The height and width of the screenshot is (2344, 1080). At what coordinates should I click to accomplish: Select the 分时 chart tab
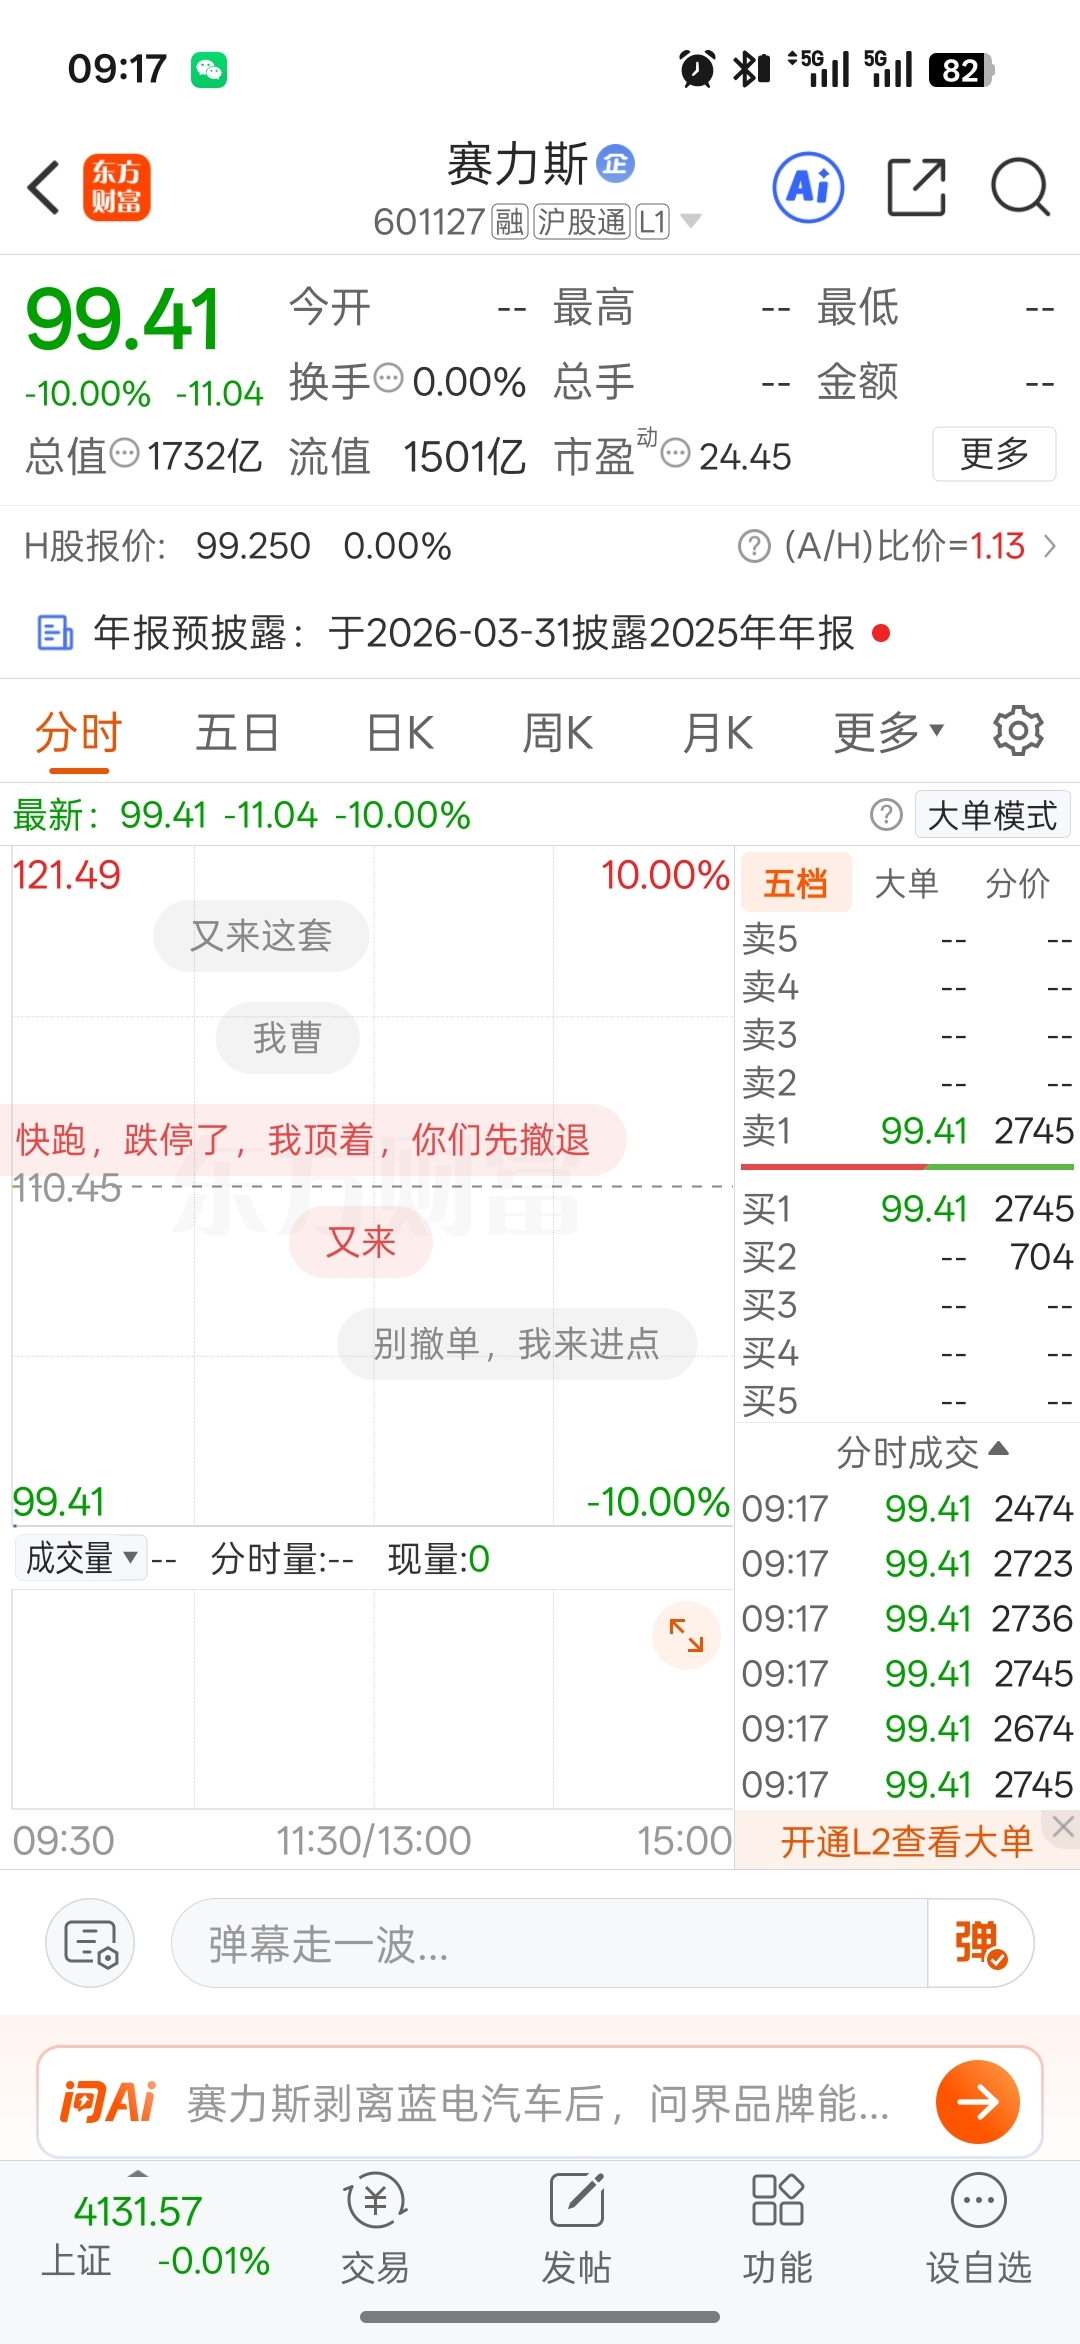click(79, 733)
